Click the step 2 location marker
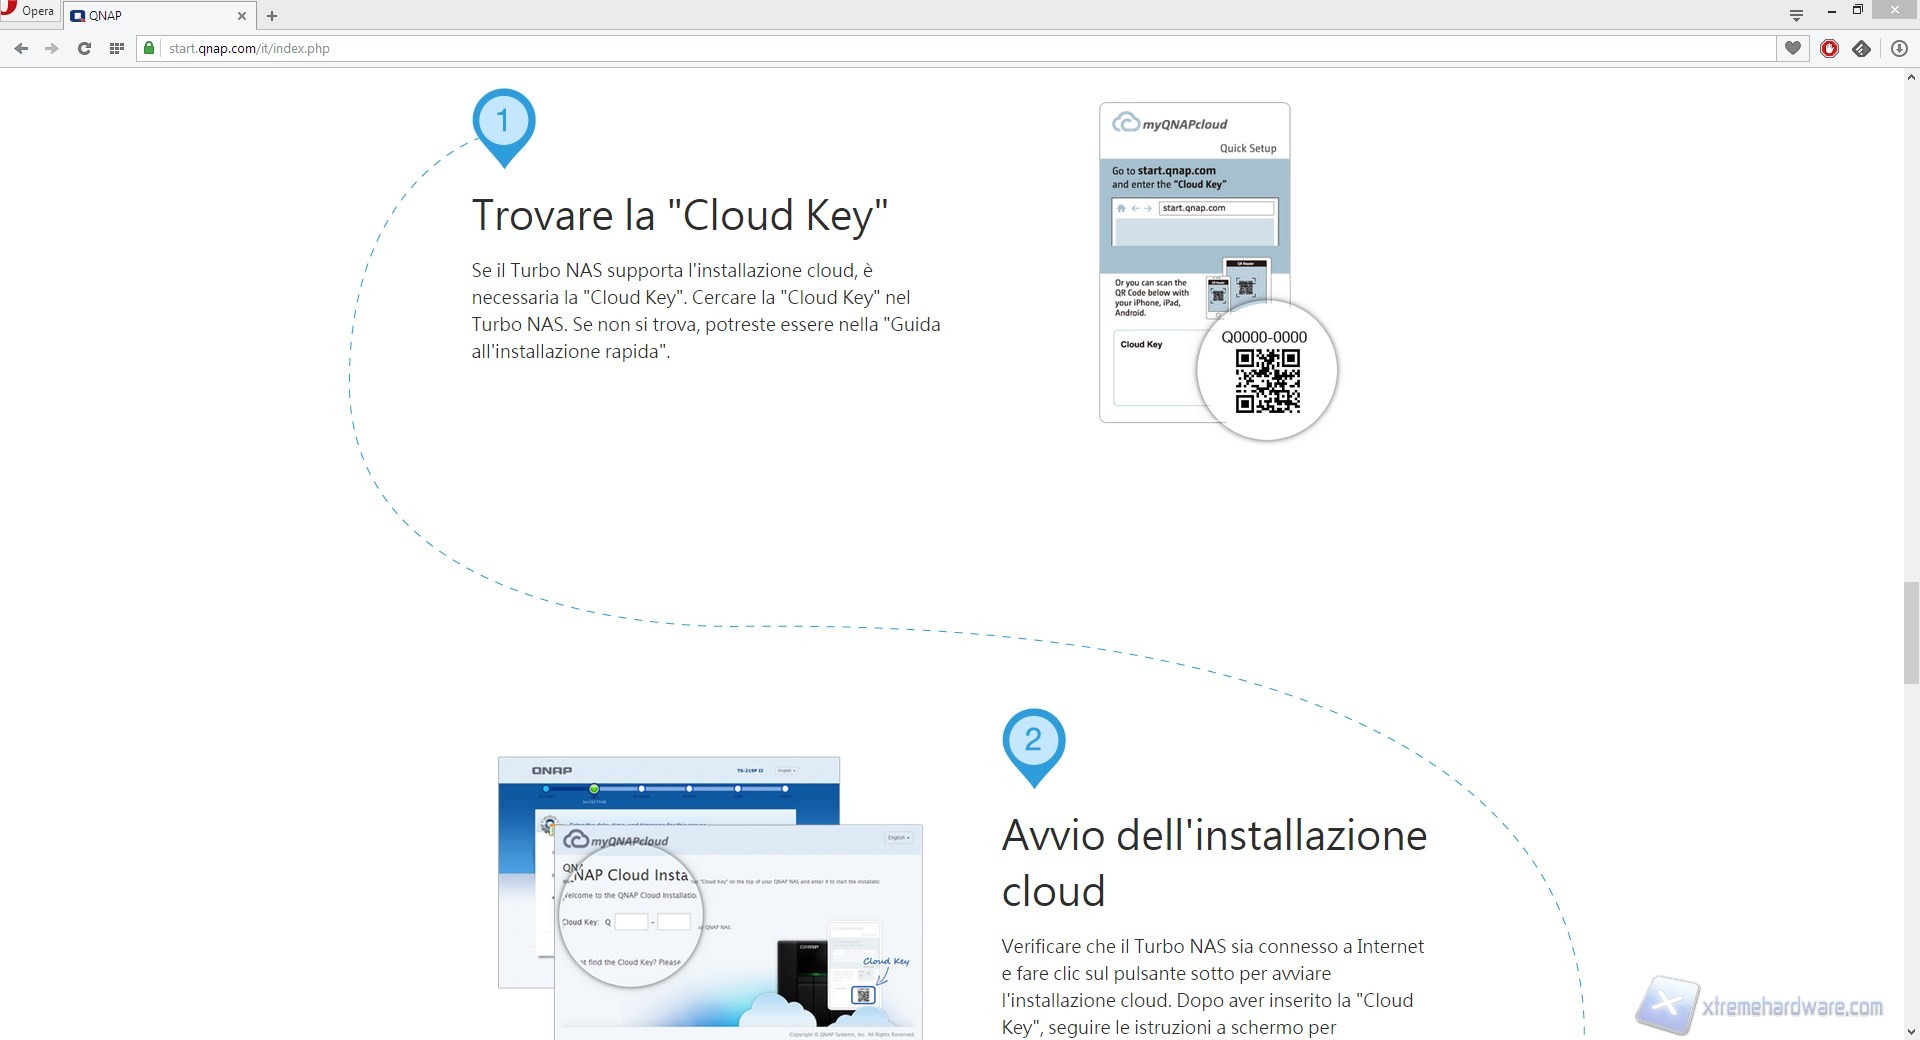The width and height of the screenshot is (1920, 1040). [1033, 743]
